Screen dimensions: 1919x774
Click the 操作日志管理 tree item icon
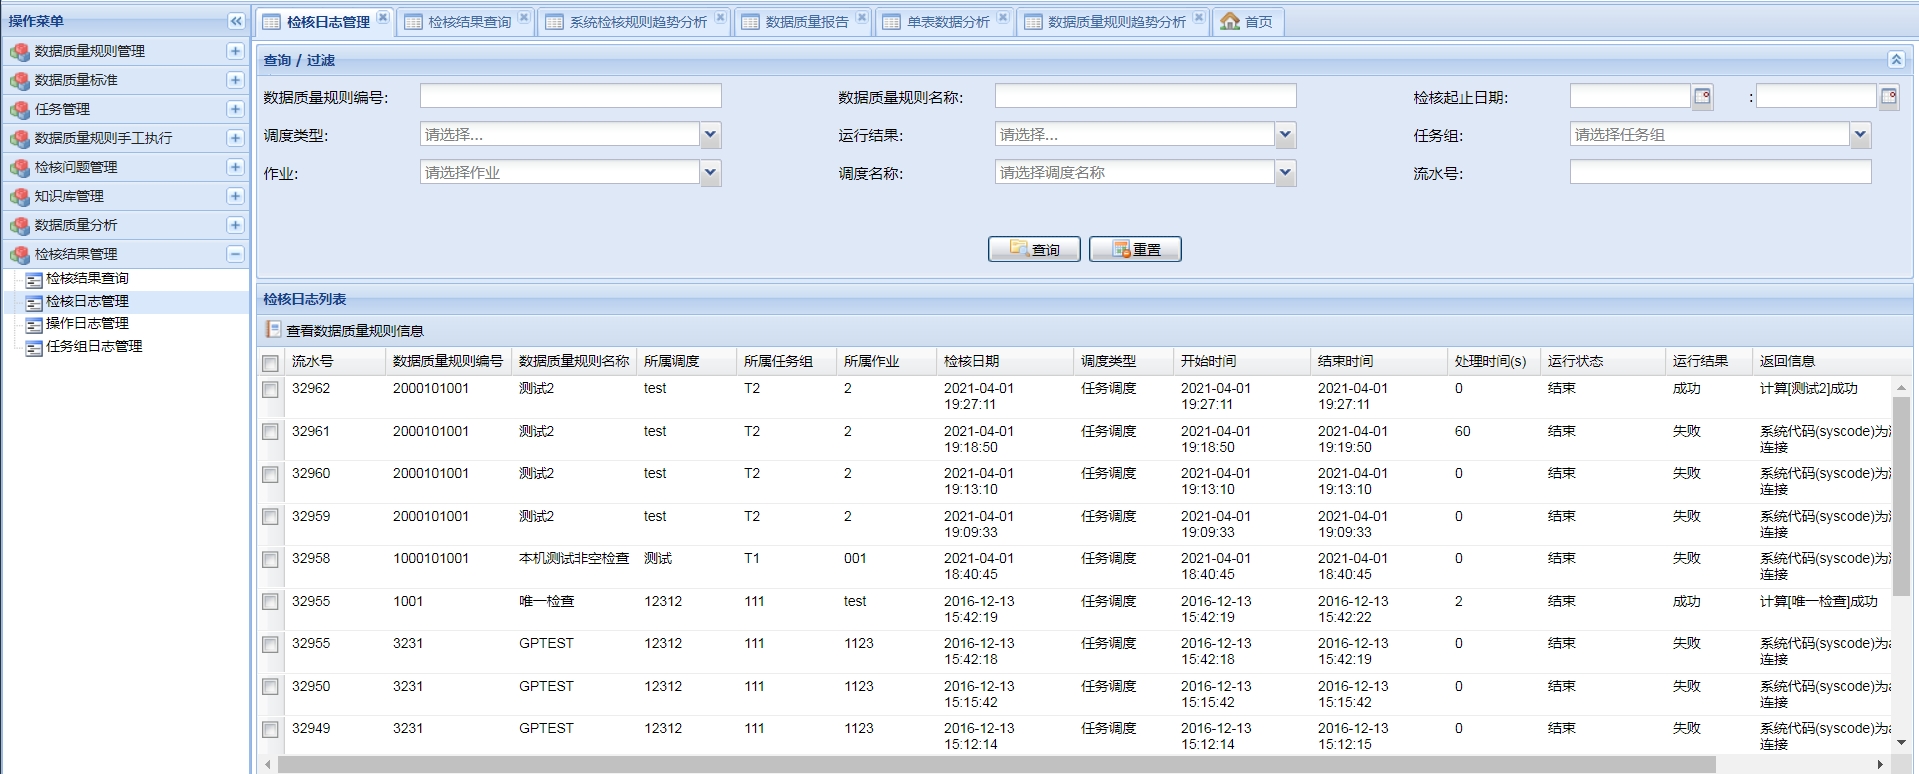[x=34, y=325]
